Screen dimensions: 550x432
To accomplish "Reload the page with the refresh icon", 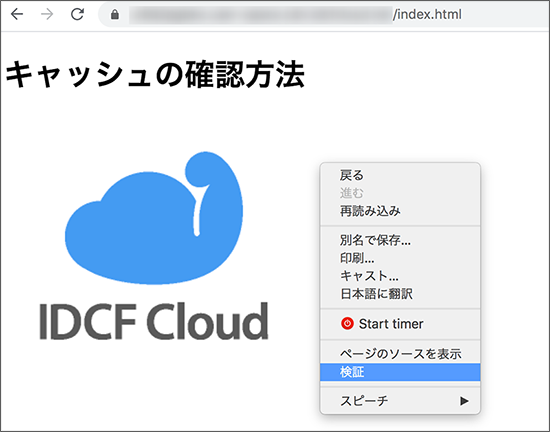I will tap(77, 14).
